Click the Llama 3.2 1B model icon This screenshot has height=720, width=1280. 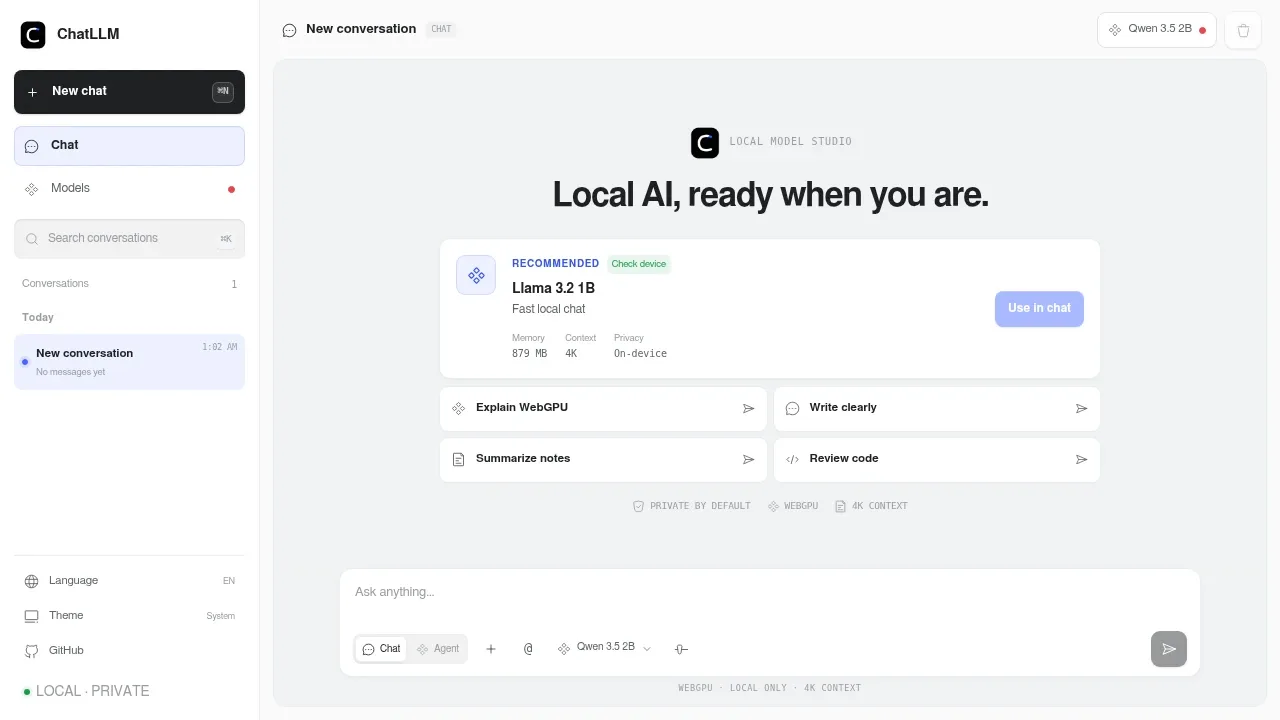pos(476,275)
